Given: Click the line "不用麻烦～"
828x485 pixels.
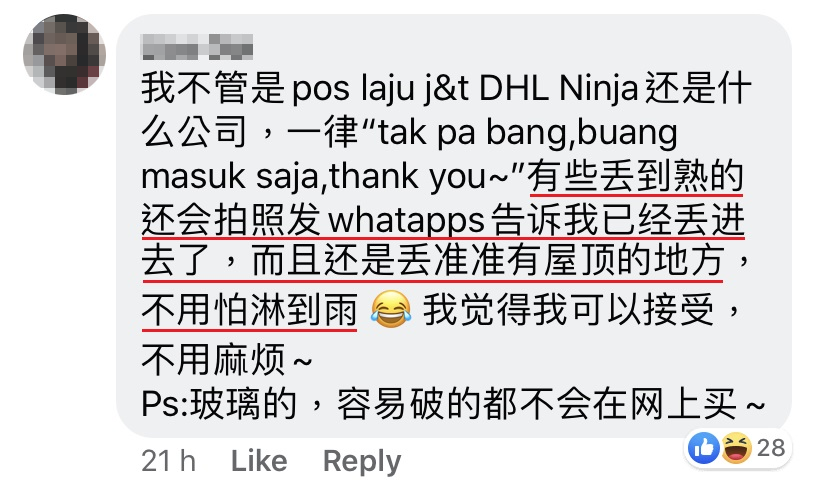Looking at the screenshot, I should click(x=227, y=360).
